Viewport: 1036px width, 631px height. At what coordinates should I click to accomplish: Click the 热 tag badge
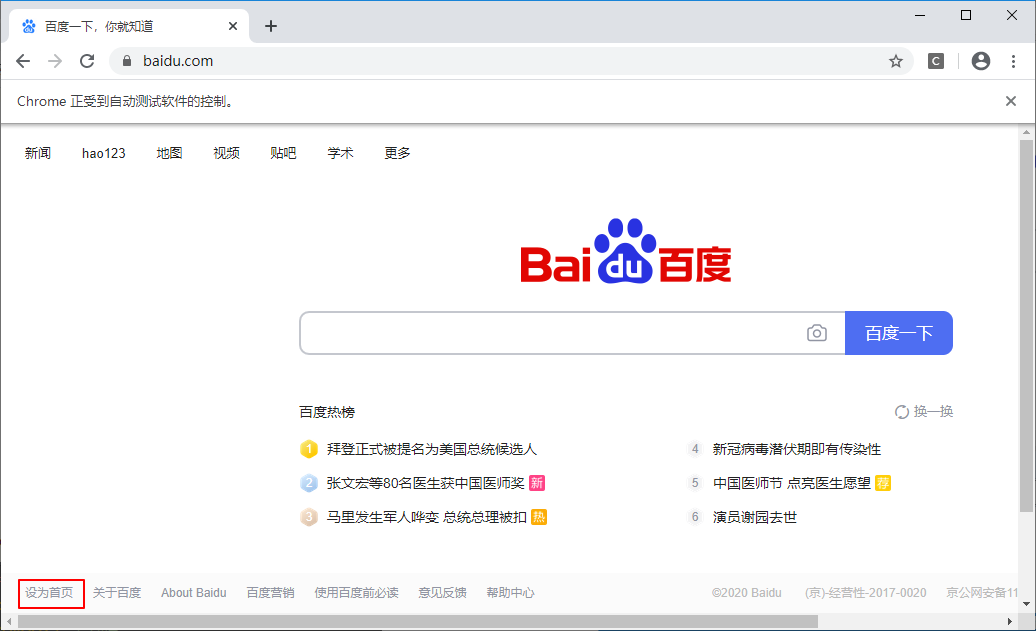539,517
